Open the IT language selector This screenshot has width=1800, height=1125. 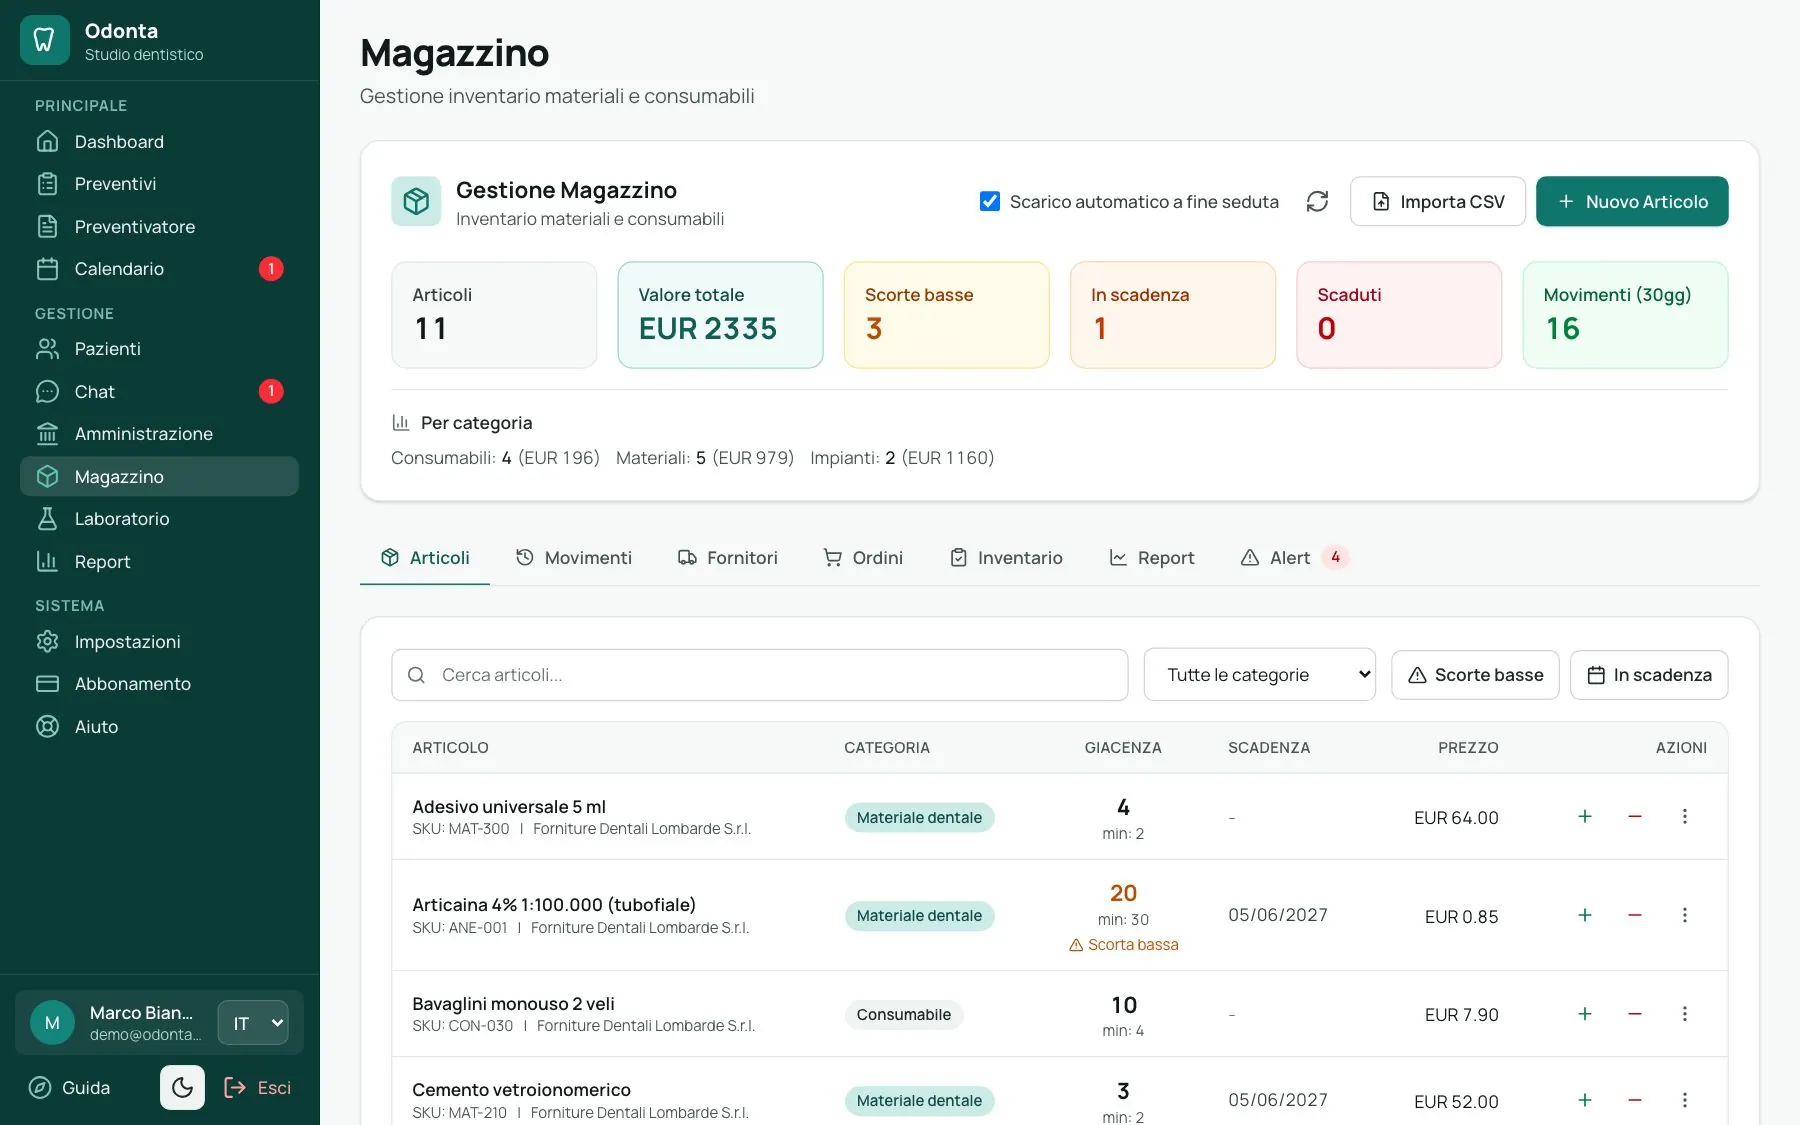click(253, 1023)
